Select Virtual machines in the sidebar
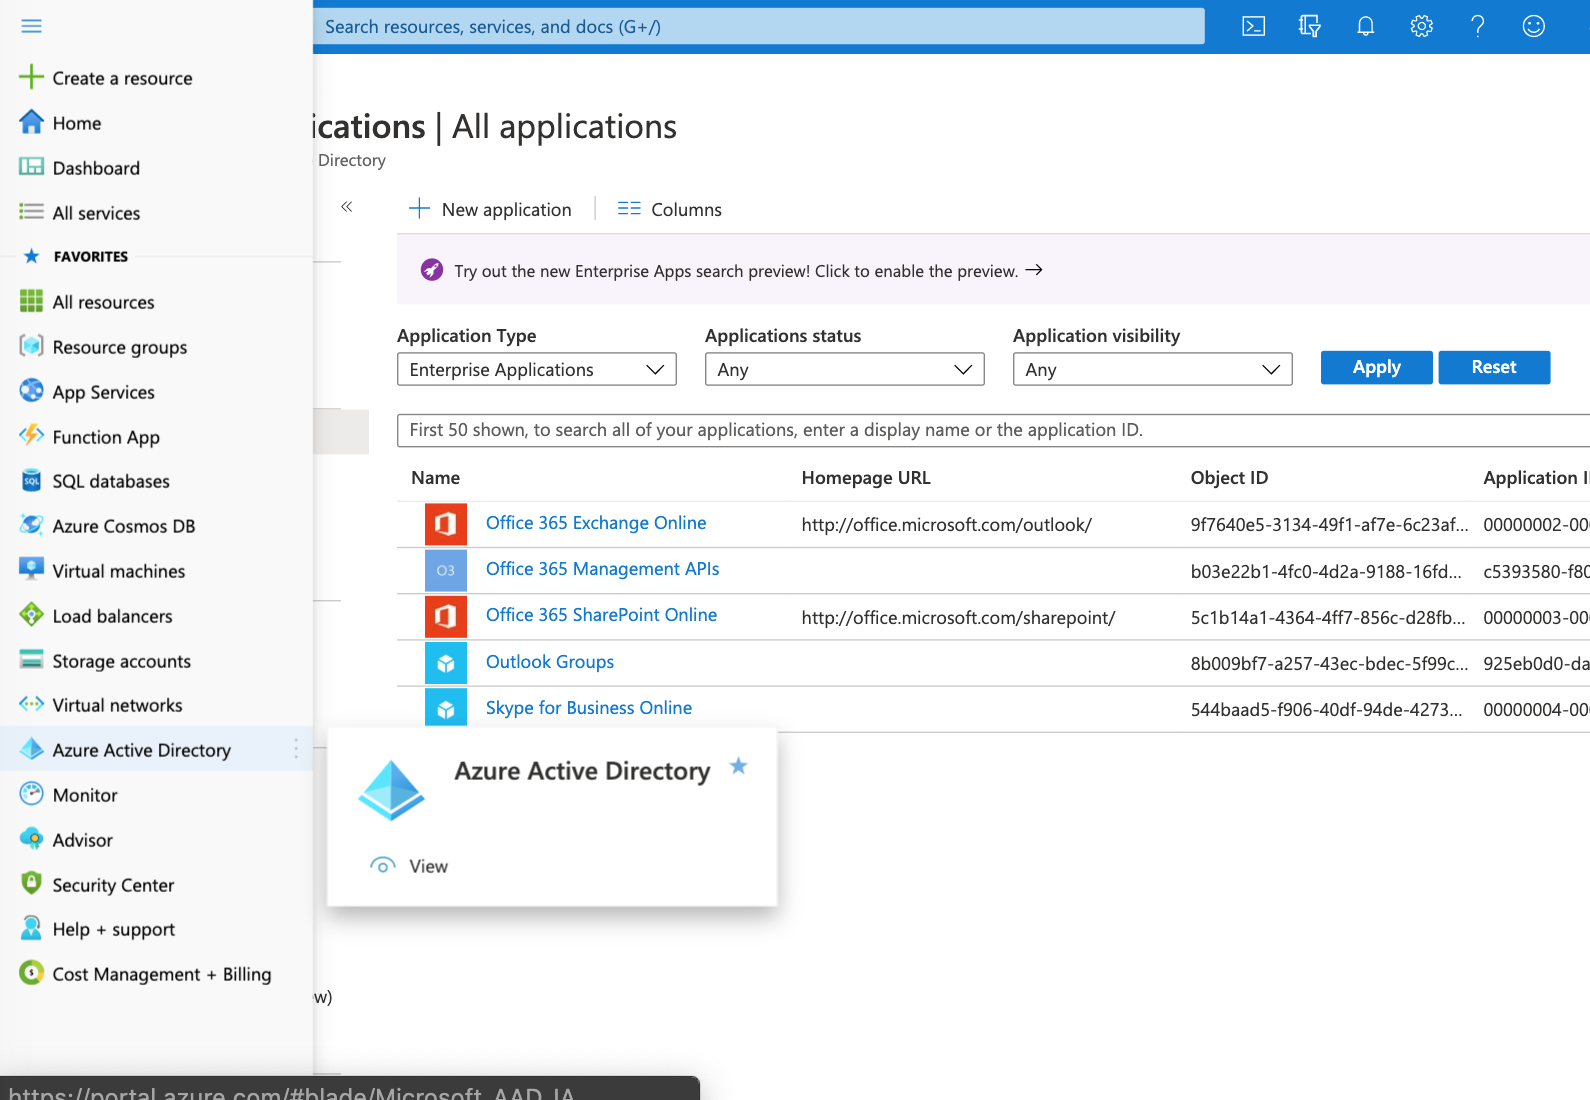The image size is (1590, 1100). click(118, 571)
